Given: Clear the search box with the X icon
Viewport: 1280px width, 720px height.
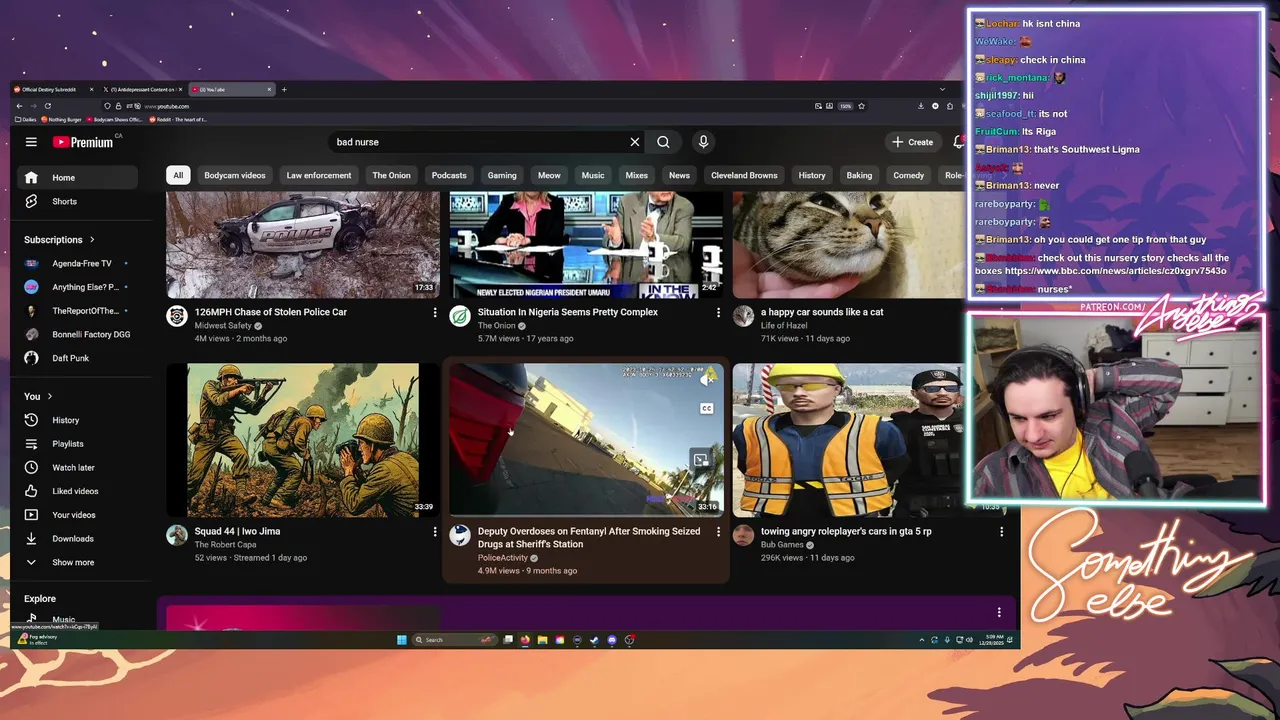Looking at the screenshot, I should tap(634, 142).
